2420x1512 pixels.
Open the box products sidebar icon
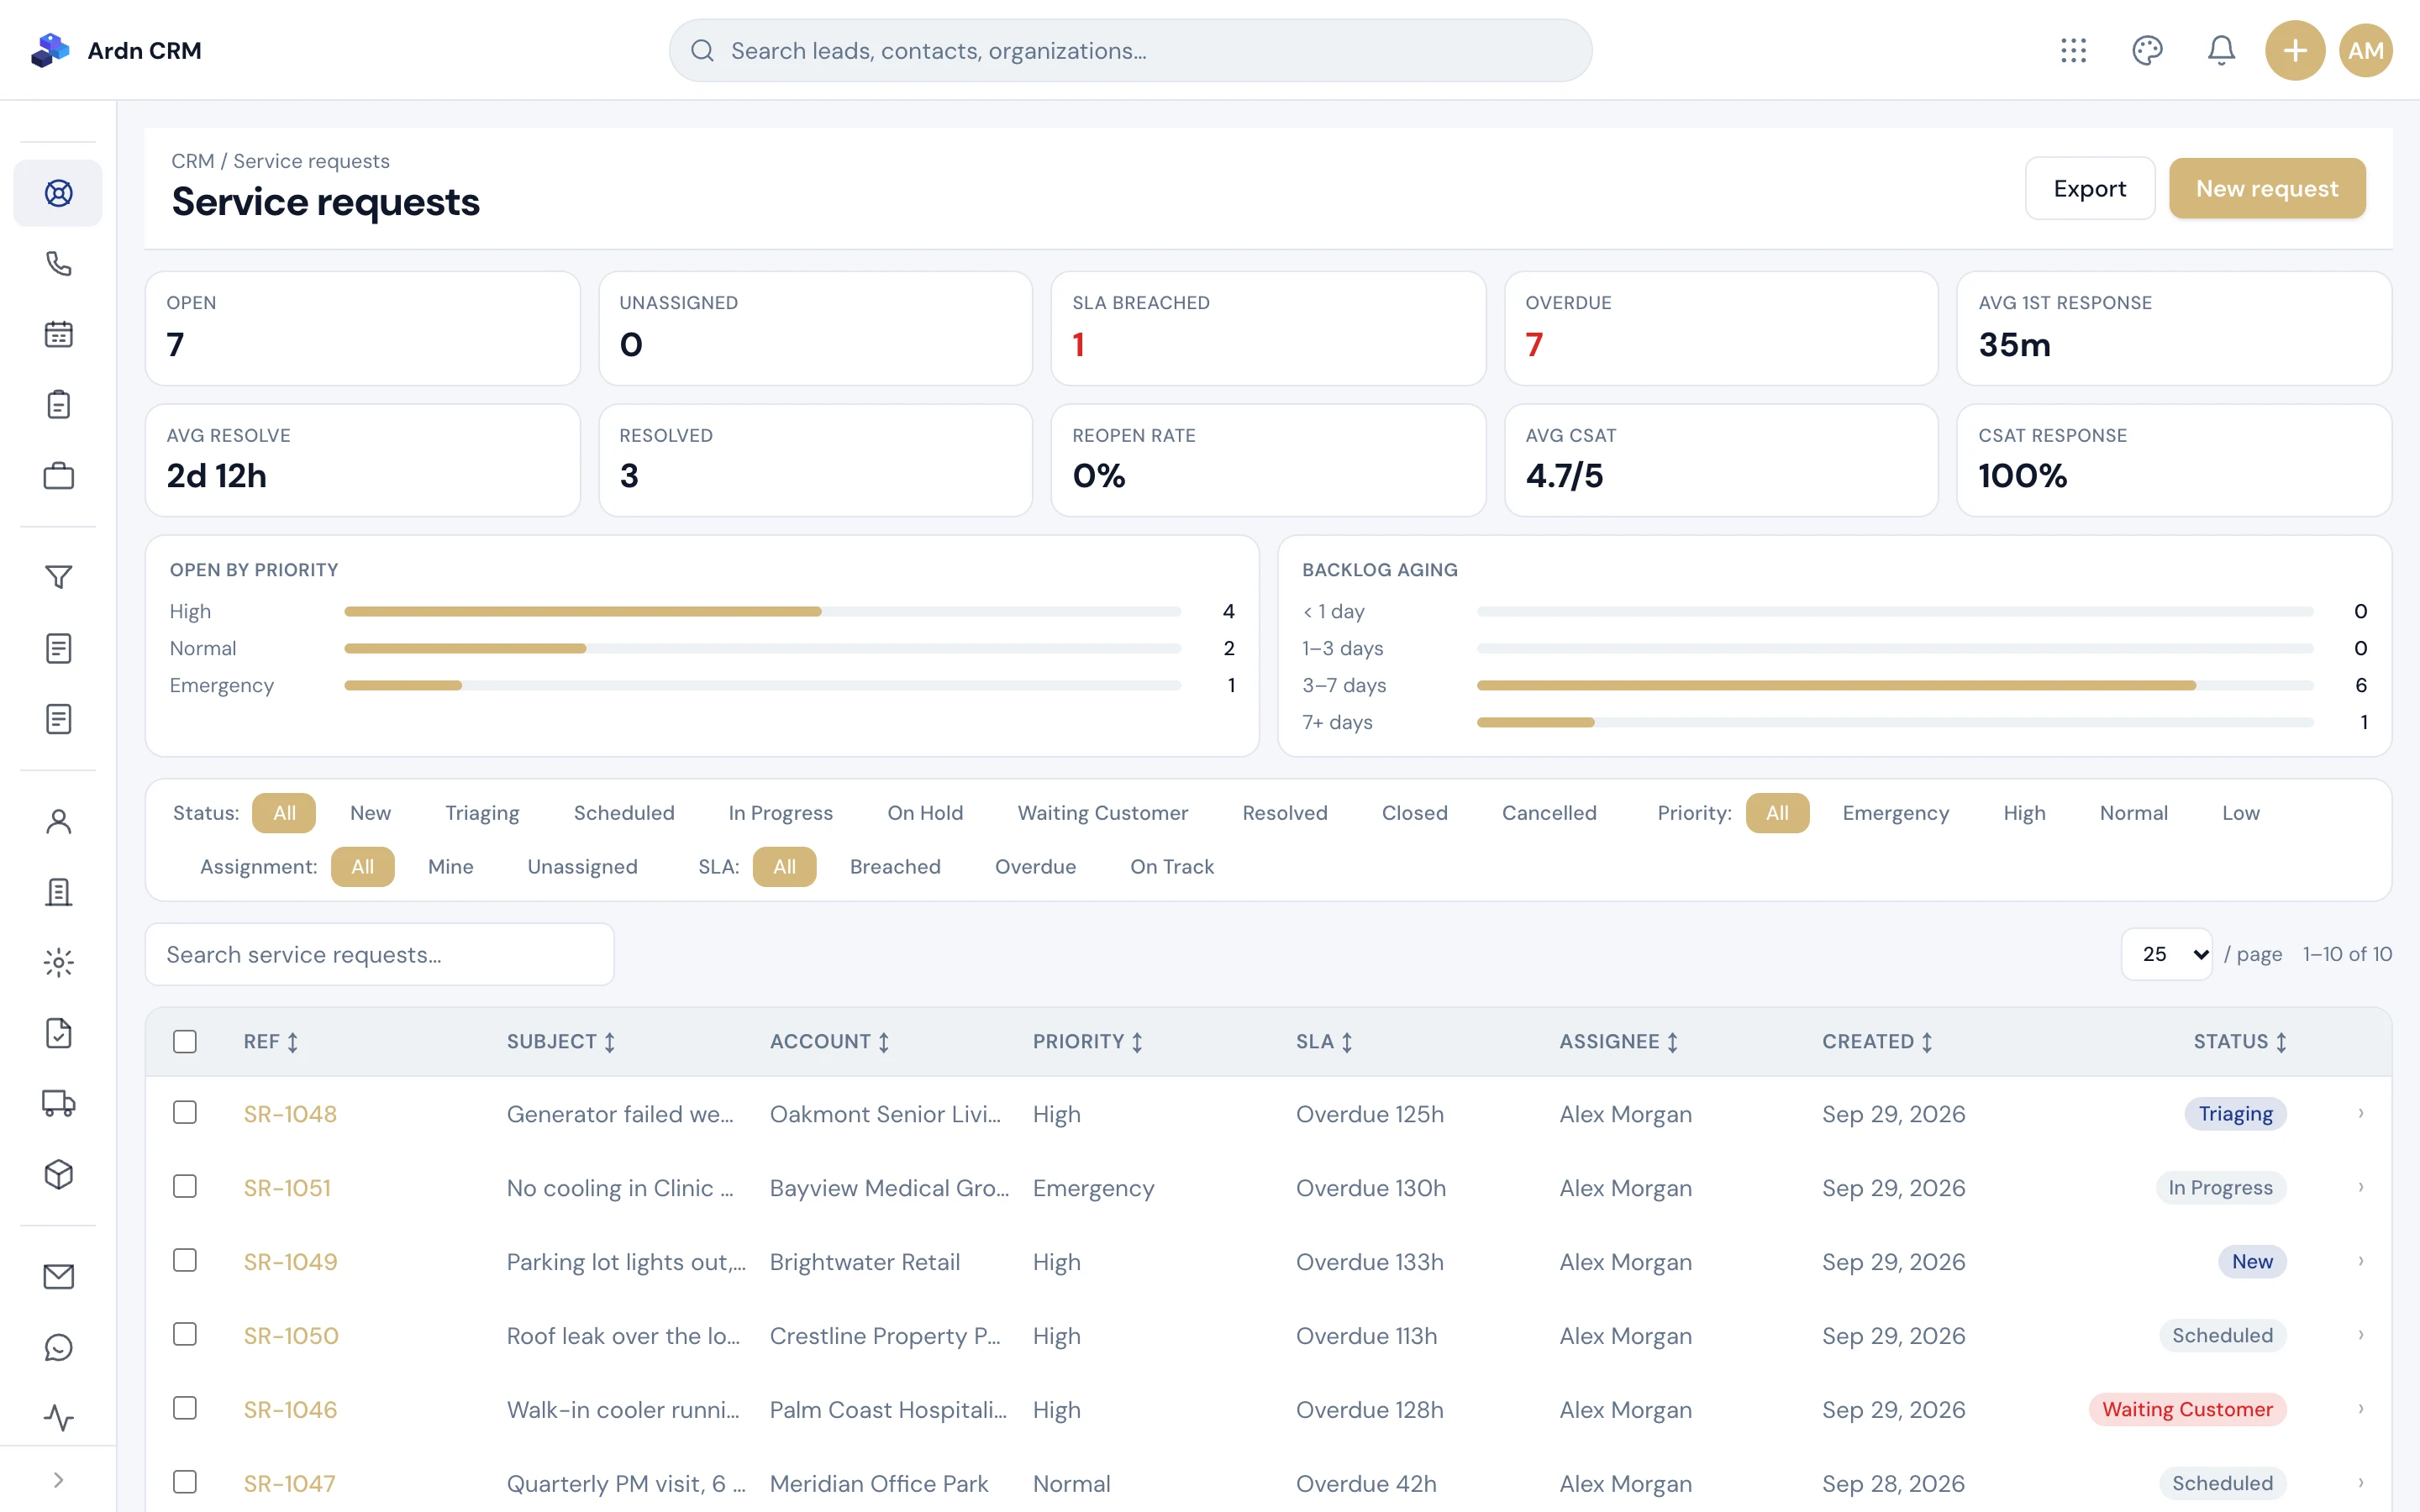point(58,1174)
